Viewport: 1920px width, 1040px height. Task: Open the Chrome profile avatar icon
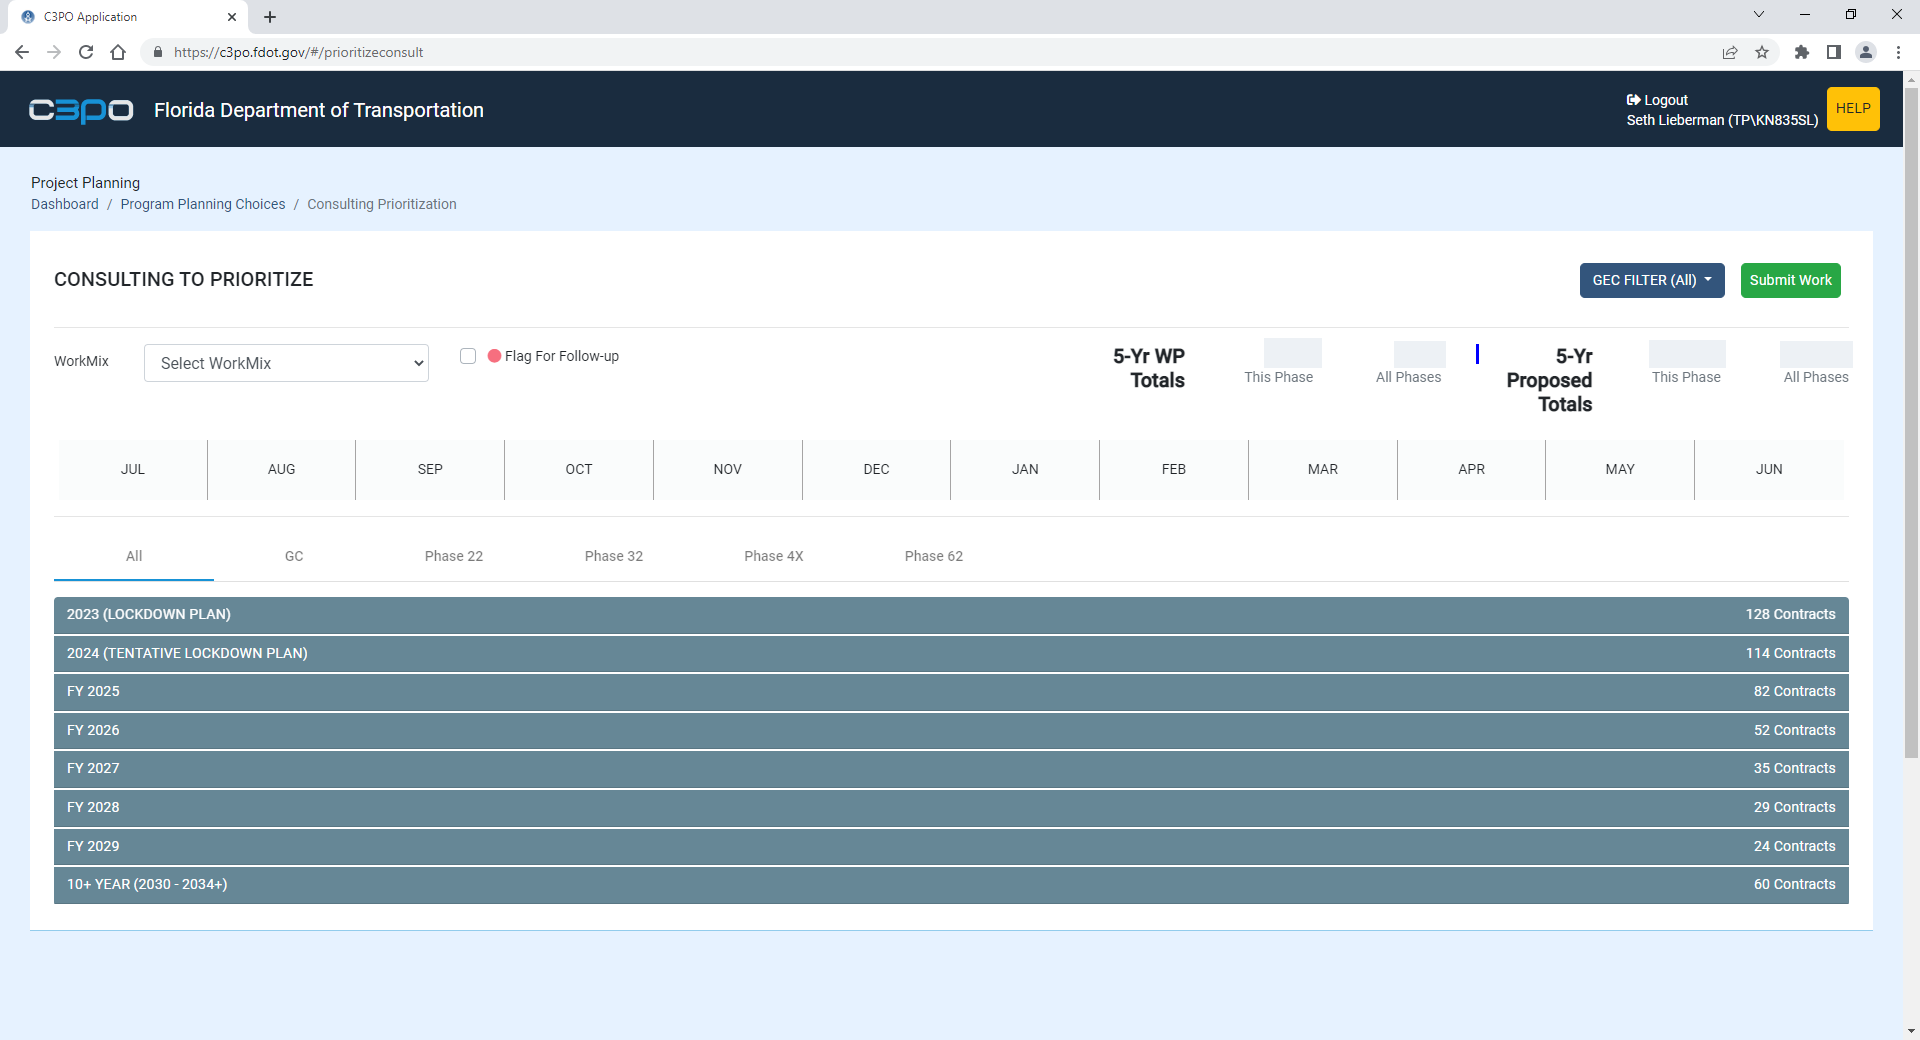(x=1865, y=52)
